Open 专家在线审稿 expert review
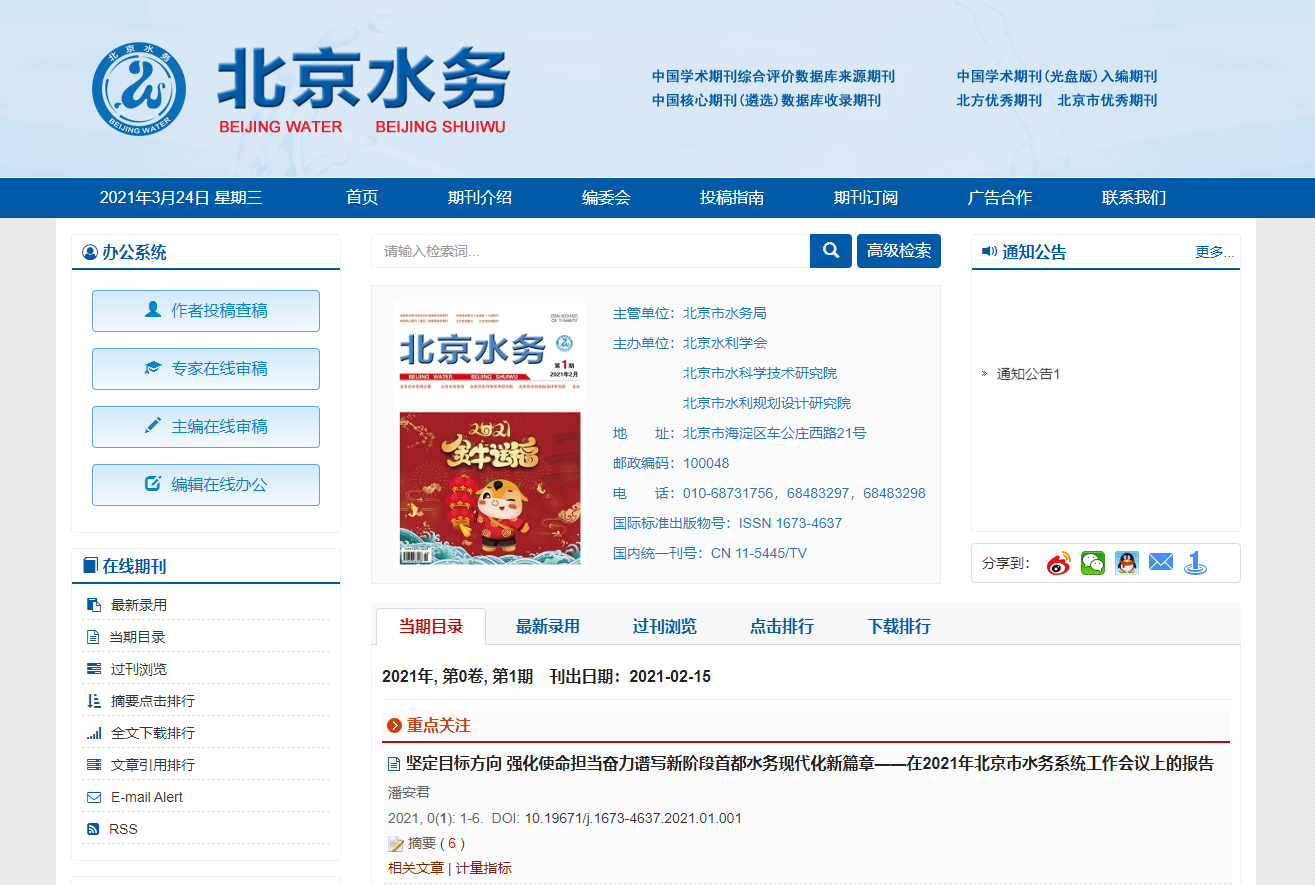 [x=206, y=369]
